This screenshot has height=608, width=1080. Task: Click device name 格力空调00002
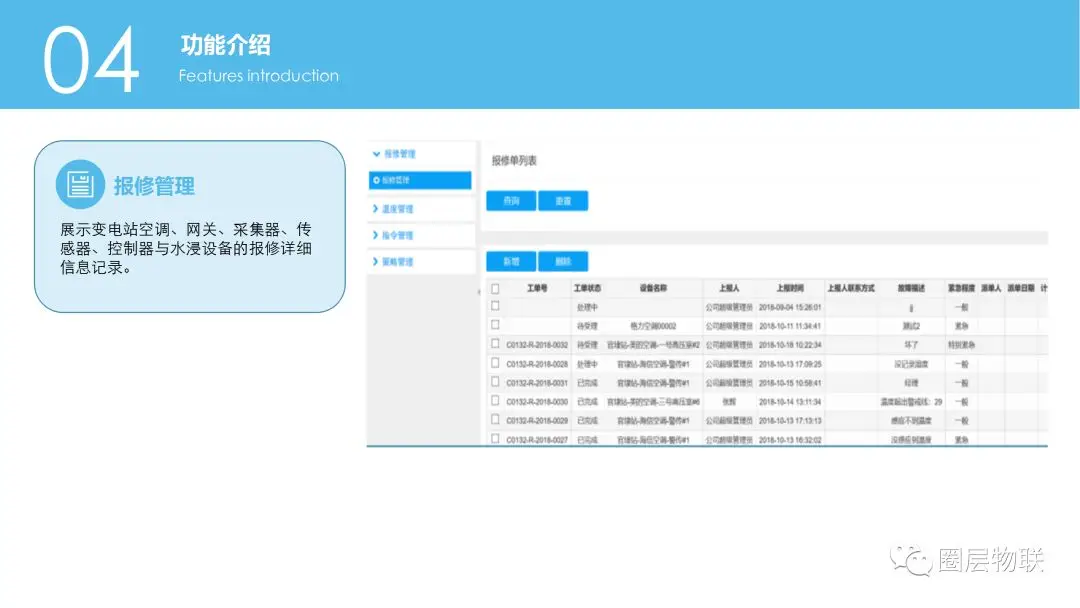[x=653, y=326]
